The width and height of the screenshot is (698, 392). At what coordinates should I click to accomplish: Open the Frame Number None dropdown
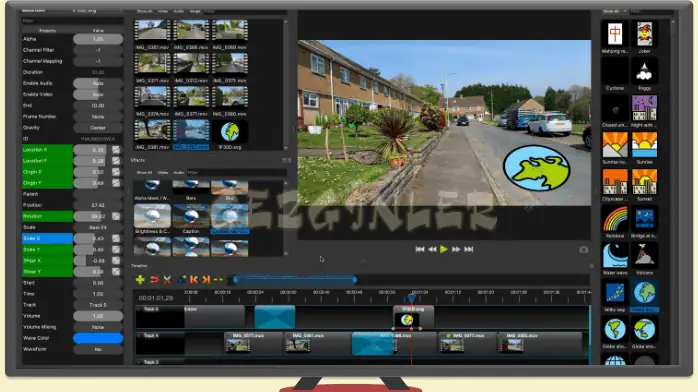pyautogui.click(x=98, y=117)
